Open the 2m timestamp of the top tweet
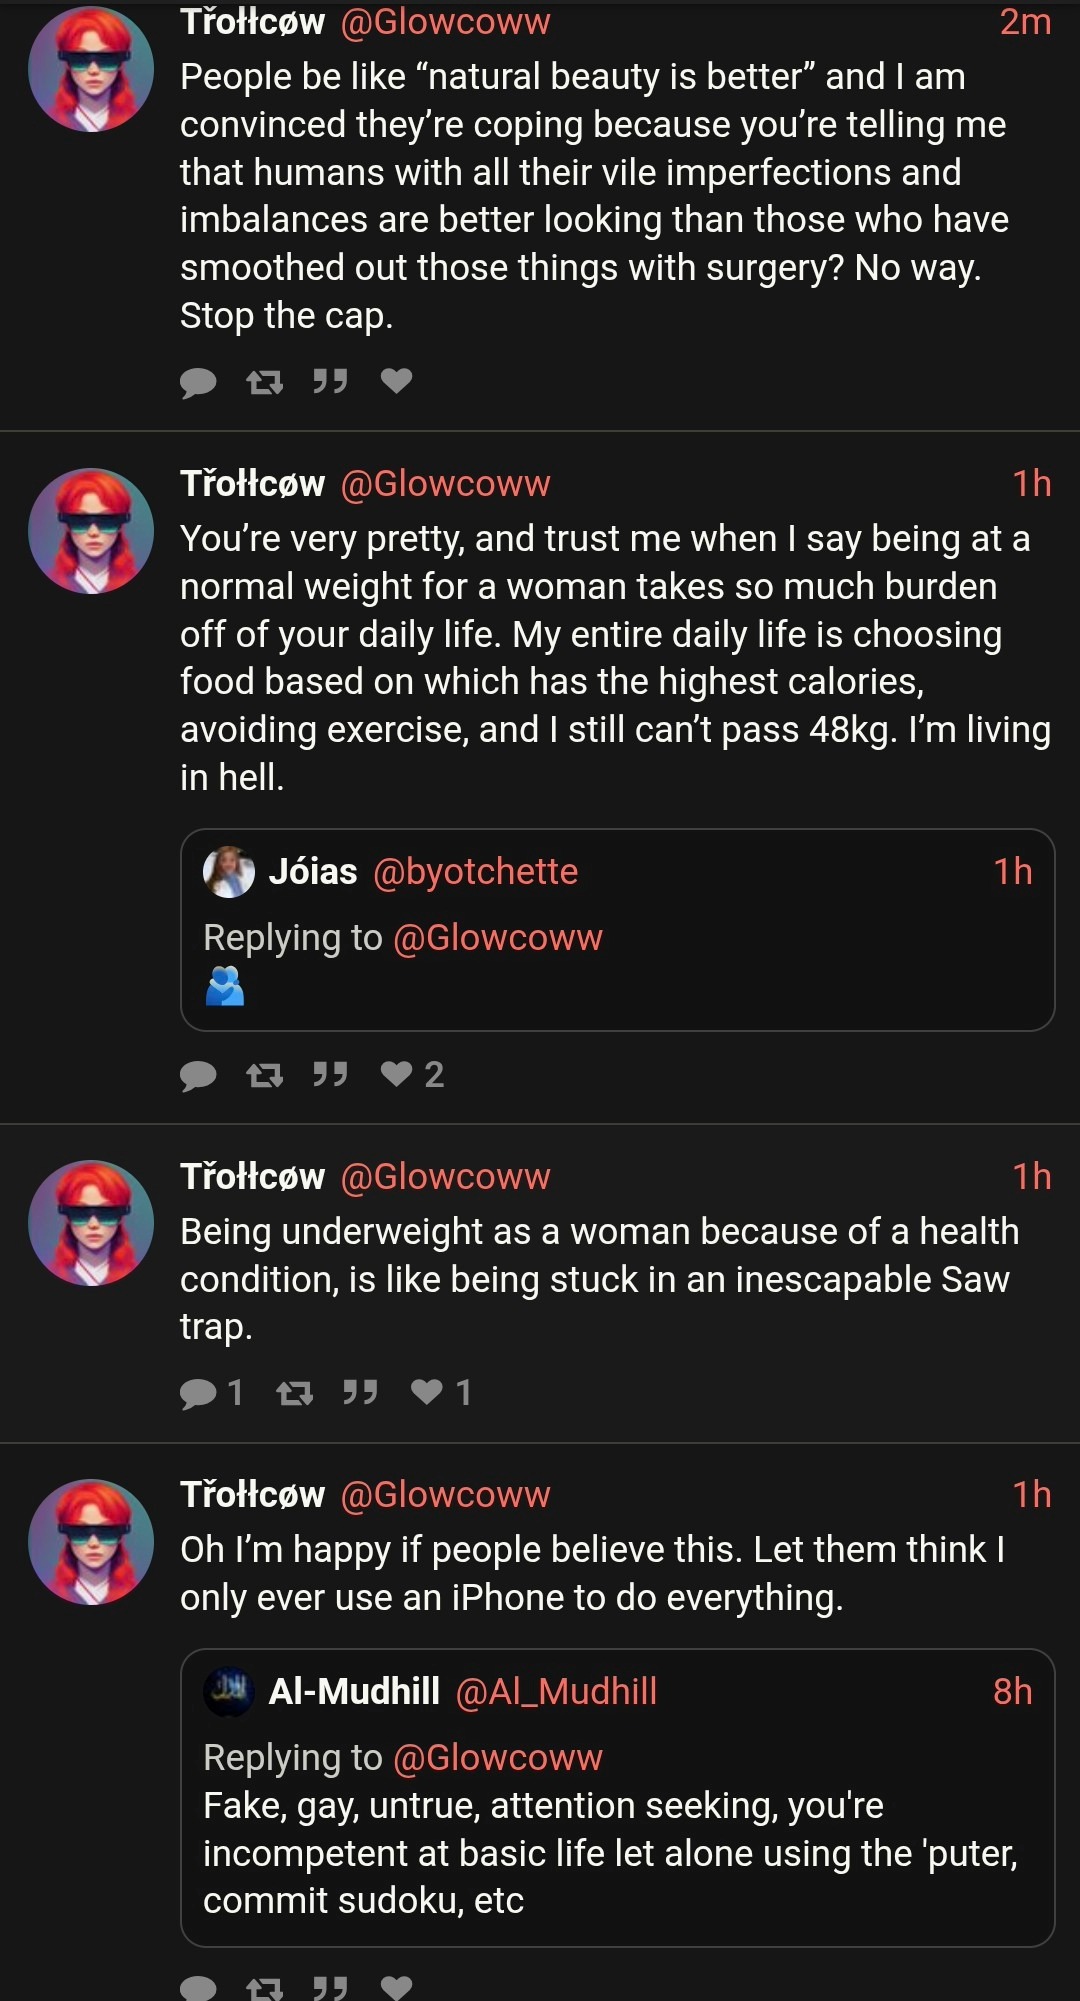1080x2001 pixels. 1025,22
